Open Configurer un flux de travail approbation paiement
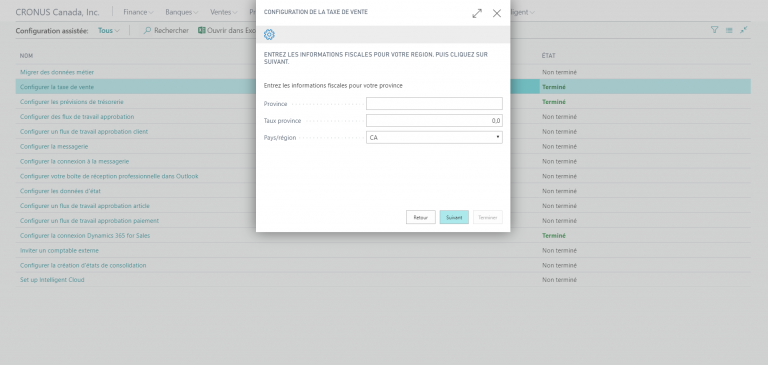This screenshot has width=768, height=365. tap(89, 220)
